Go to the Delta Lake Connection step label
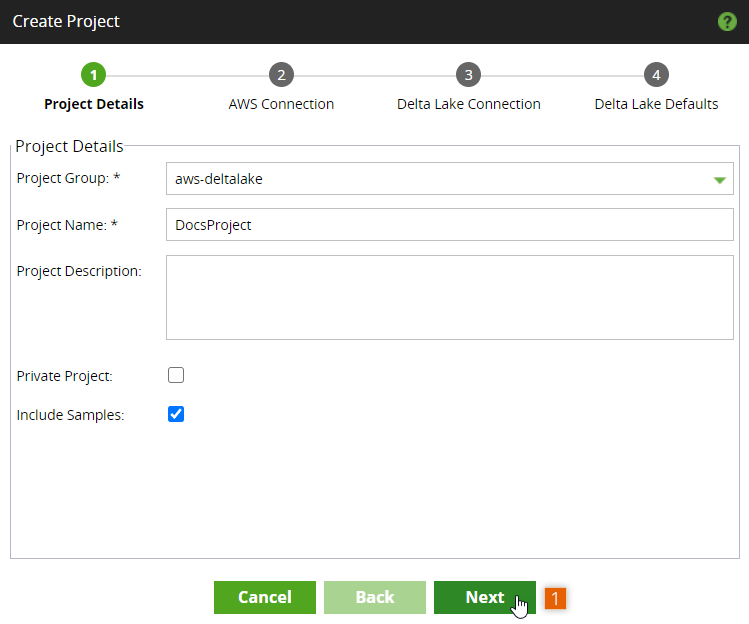The height and width of the screenshot is (624, 749). tap(469, 104)
